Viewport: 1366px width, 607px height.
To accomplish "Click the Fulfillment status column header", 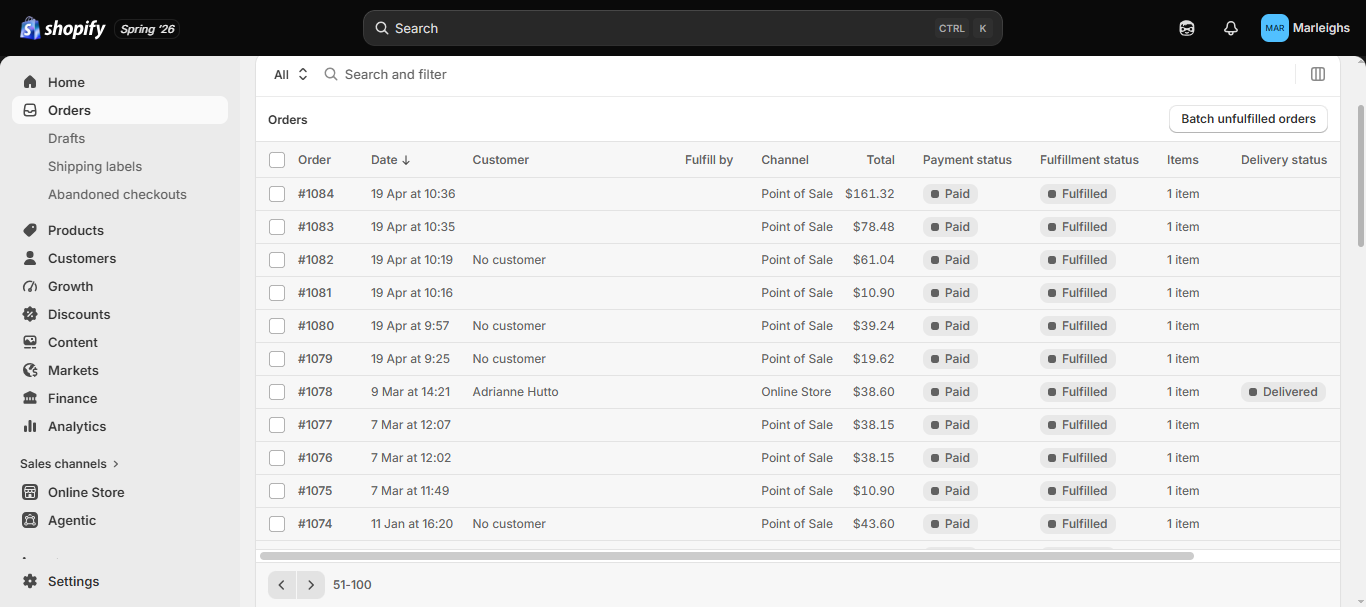I will [x=1089, y=160].
